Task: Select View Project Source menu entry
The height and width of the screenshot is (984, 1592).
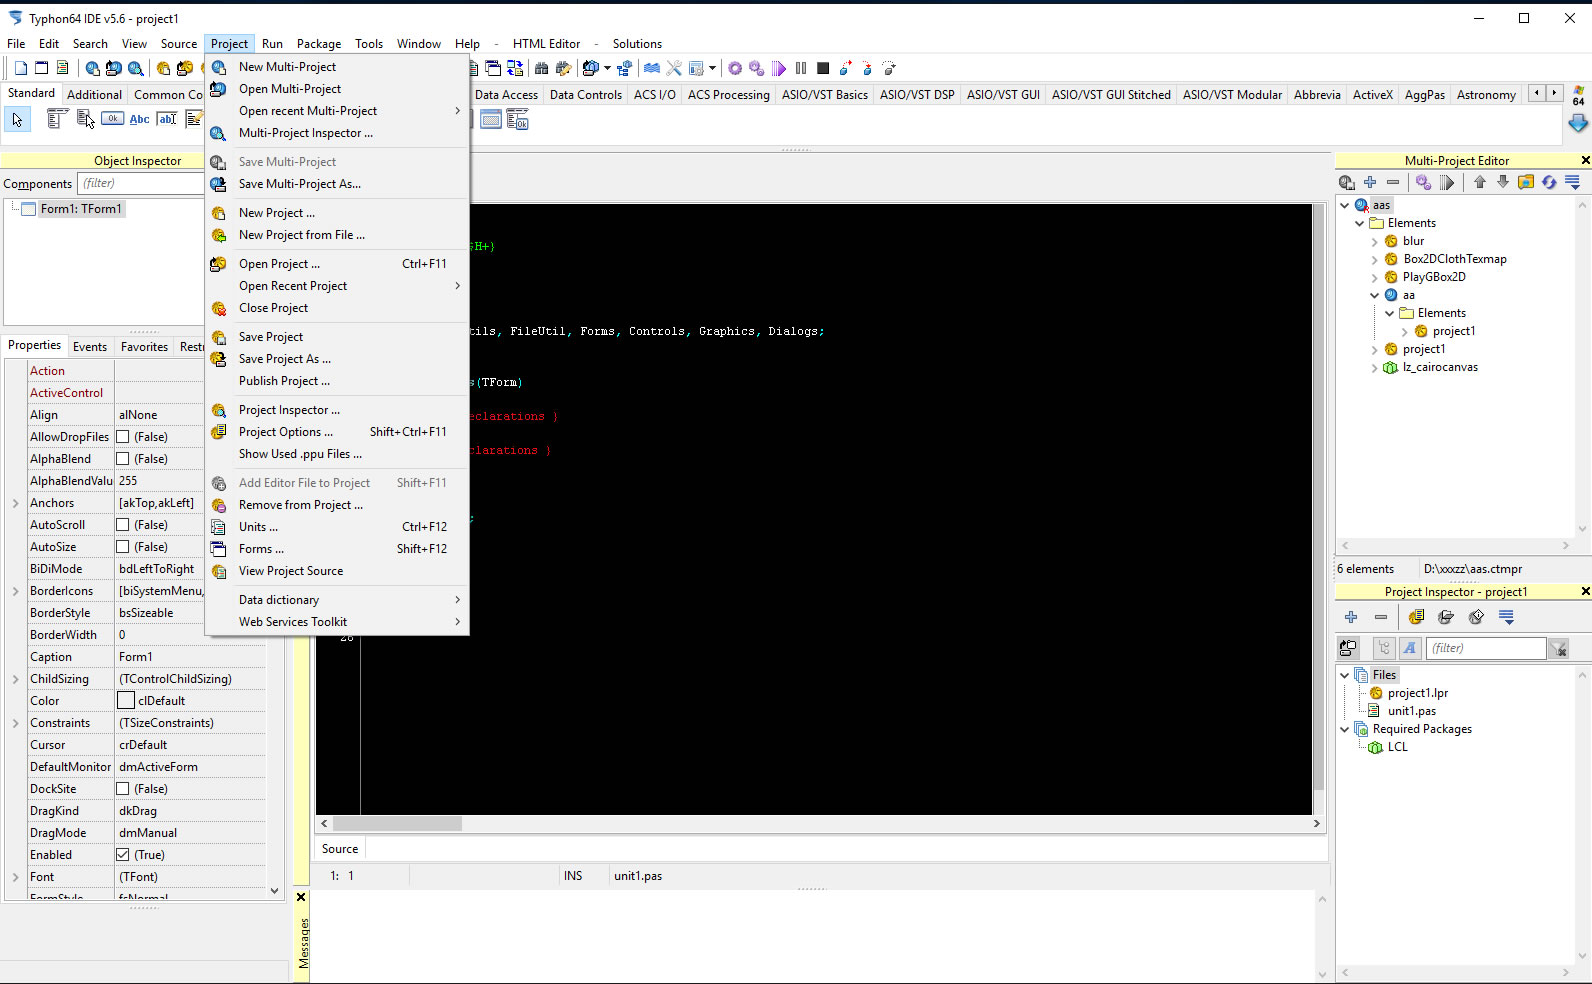Action: (337, 571)
